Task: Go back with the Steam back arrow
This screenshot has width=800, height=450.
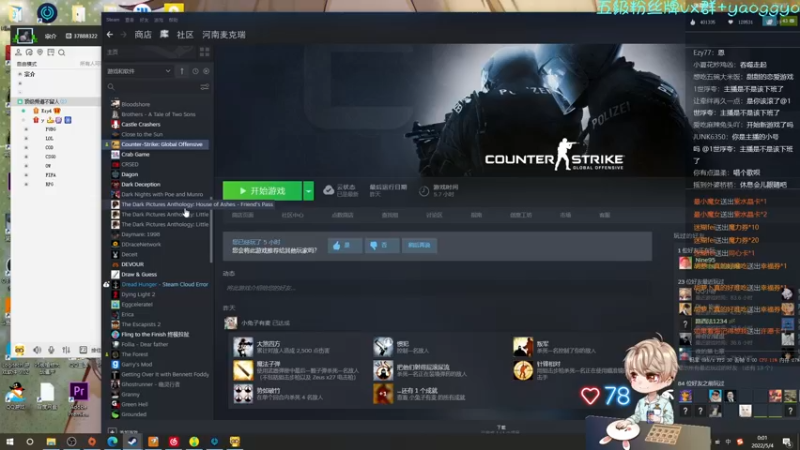Action: [x=110, y=35]
